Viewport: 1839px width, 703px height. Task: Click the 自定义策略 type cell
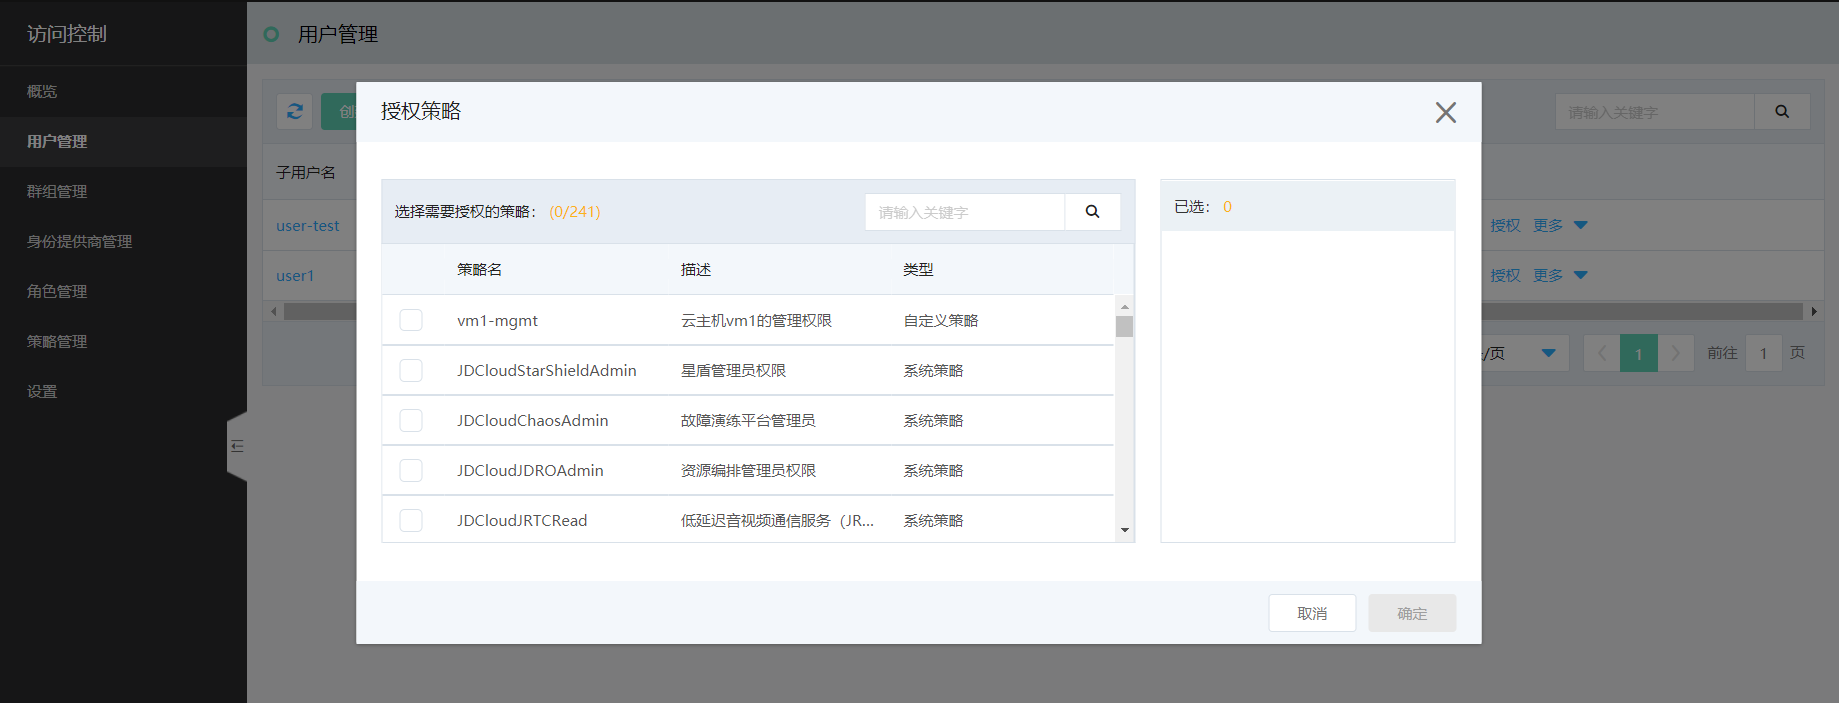point(941,321)
